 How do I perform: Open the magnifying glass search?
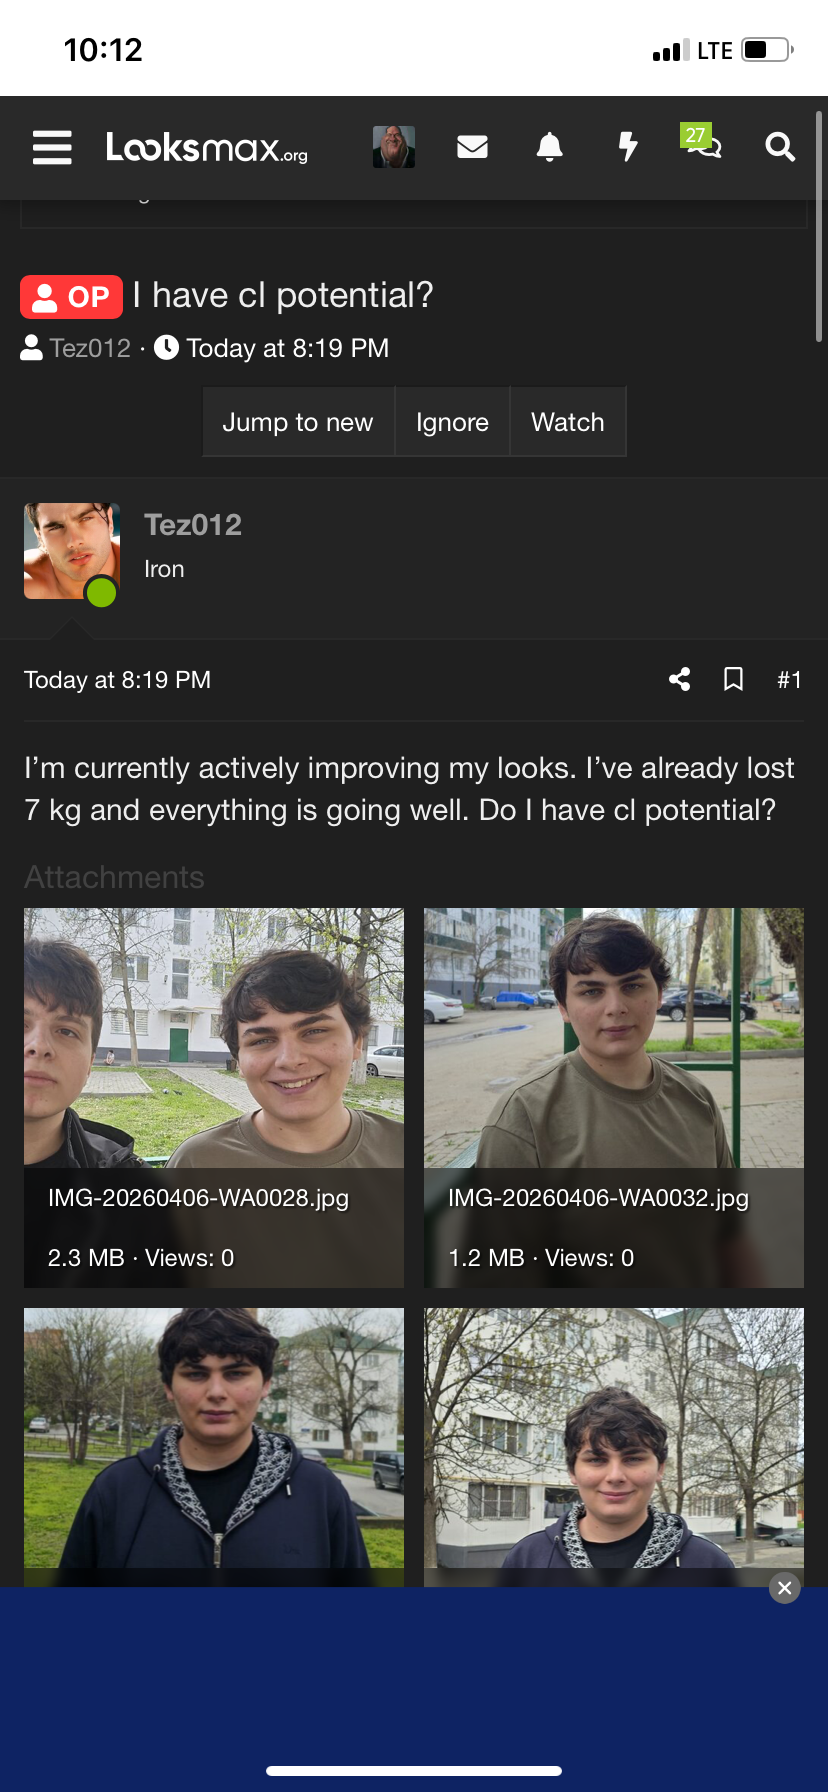[x=780, y=147]
